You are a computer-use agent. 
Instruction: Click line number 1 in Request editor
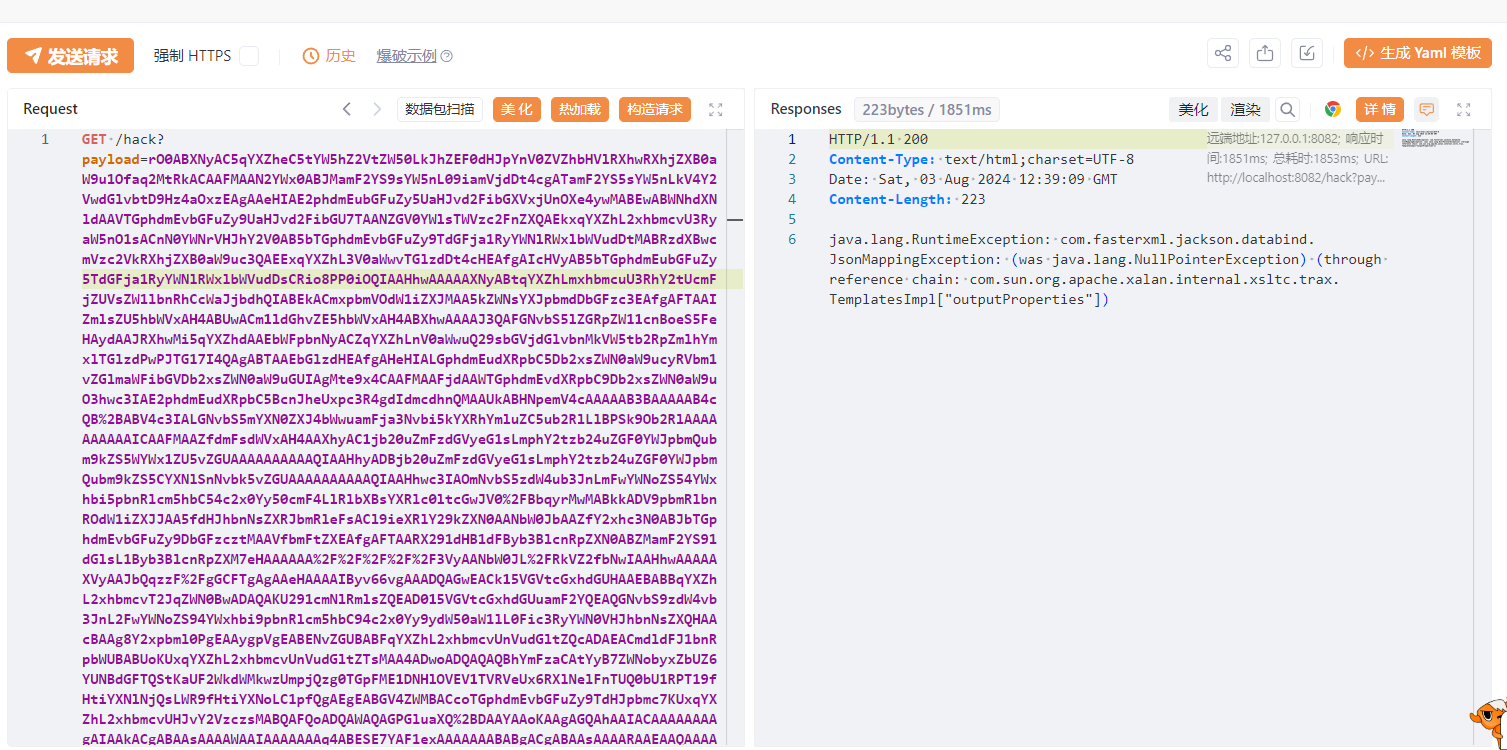point(45,139)
